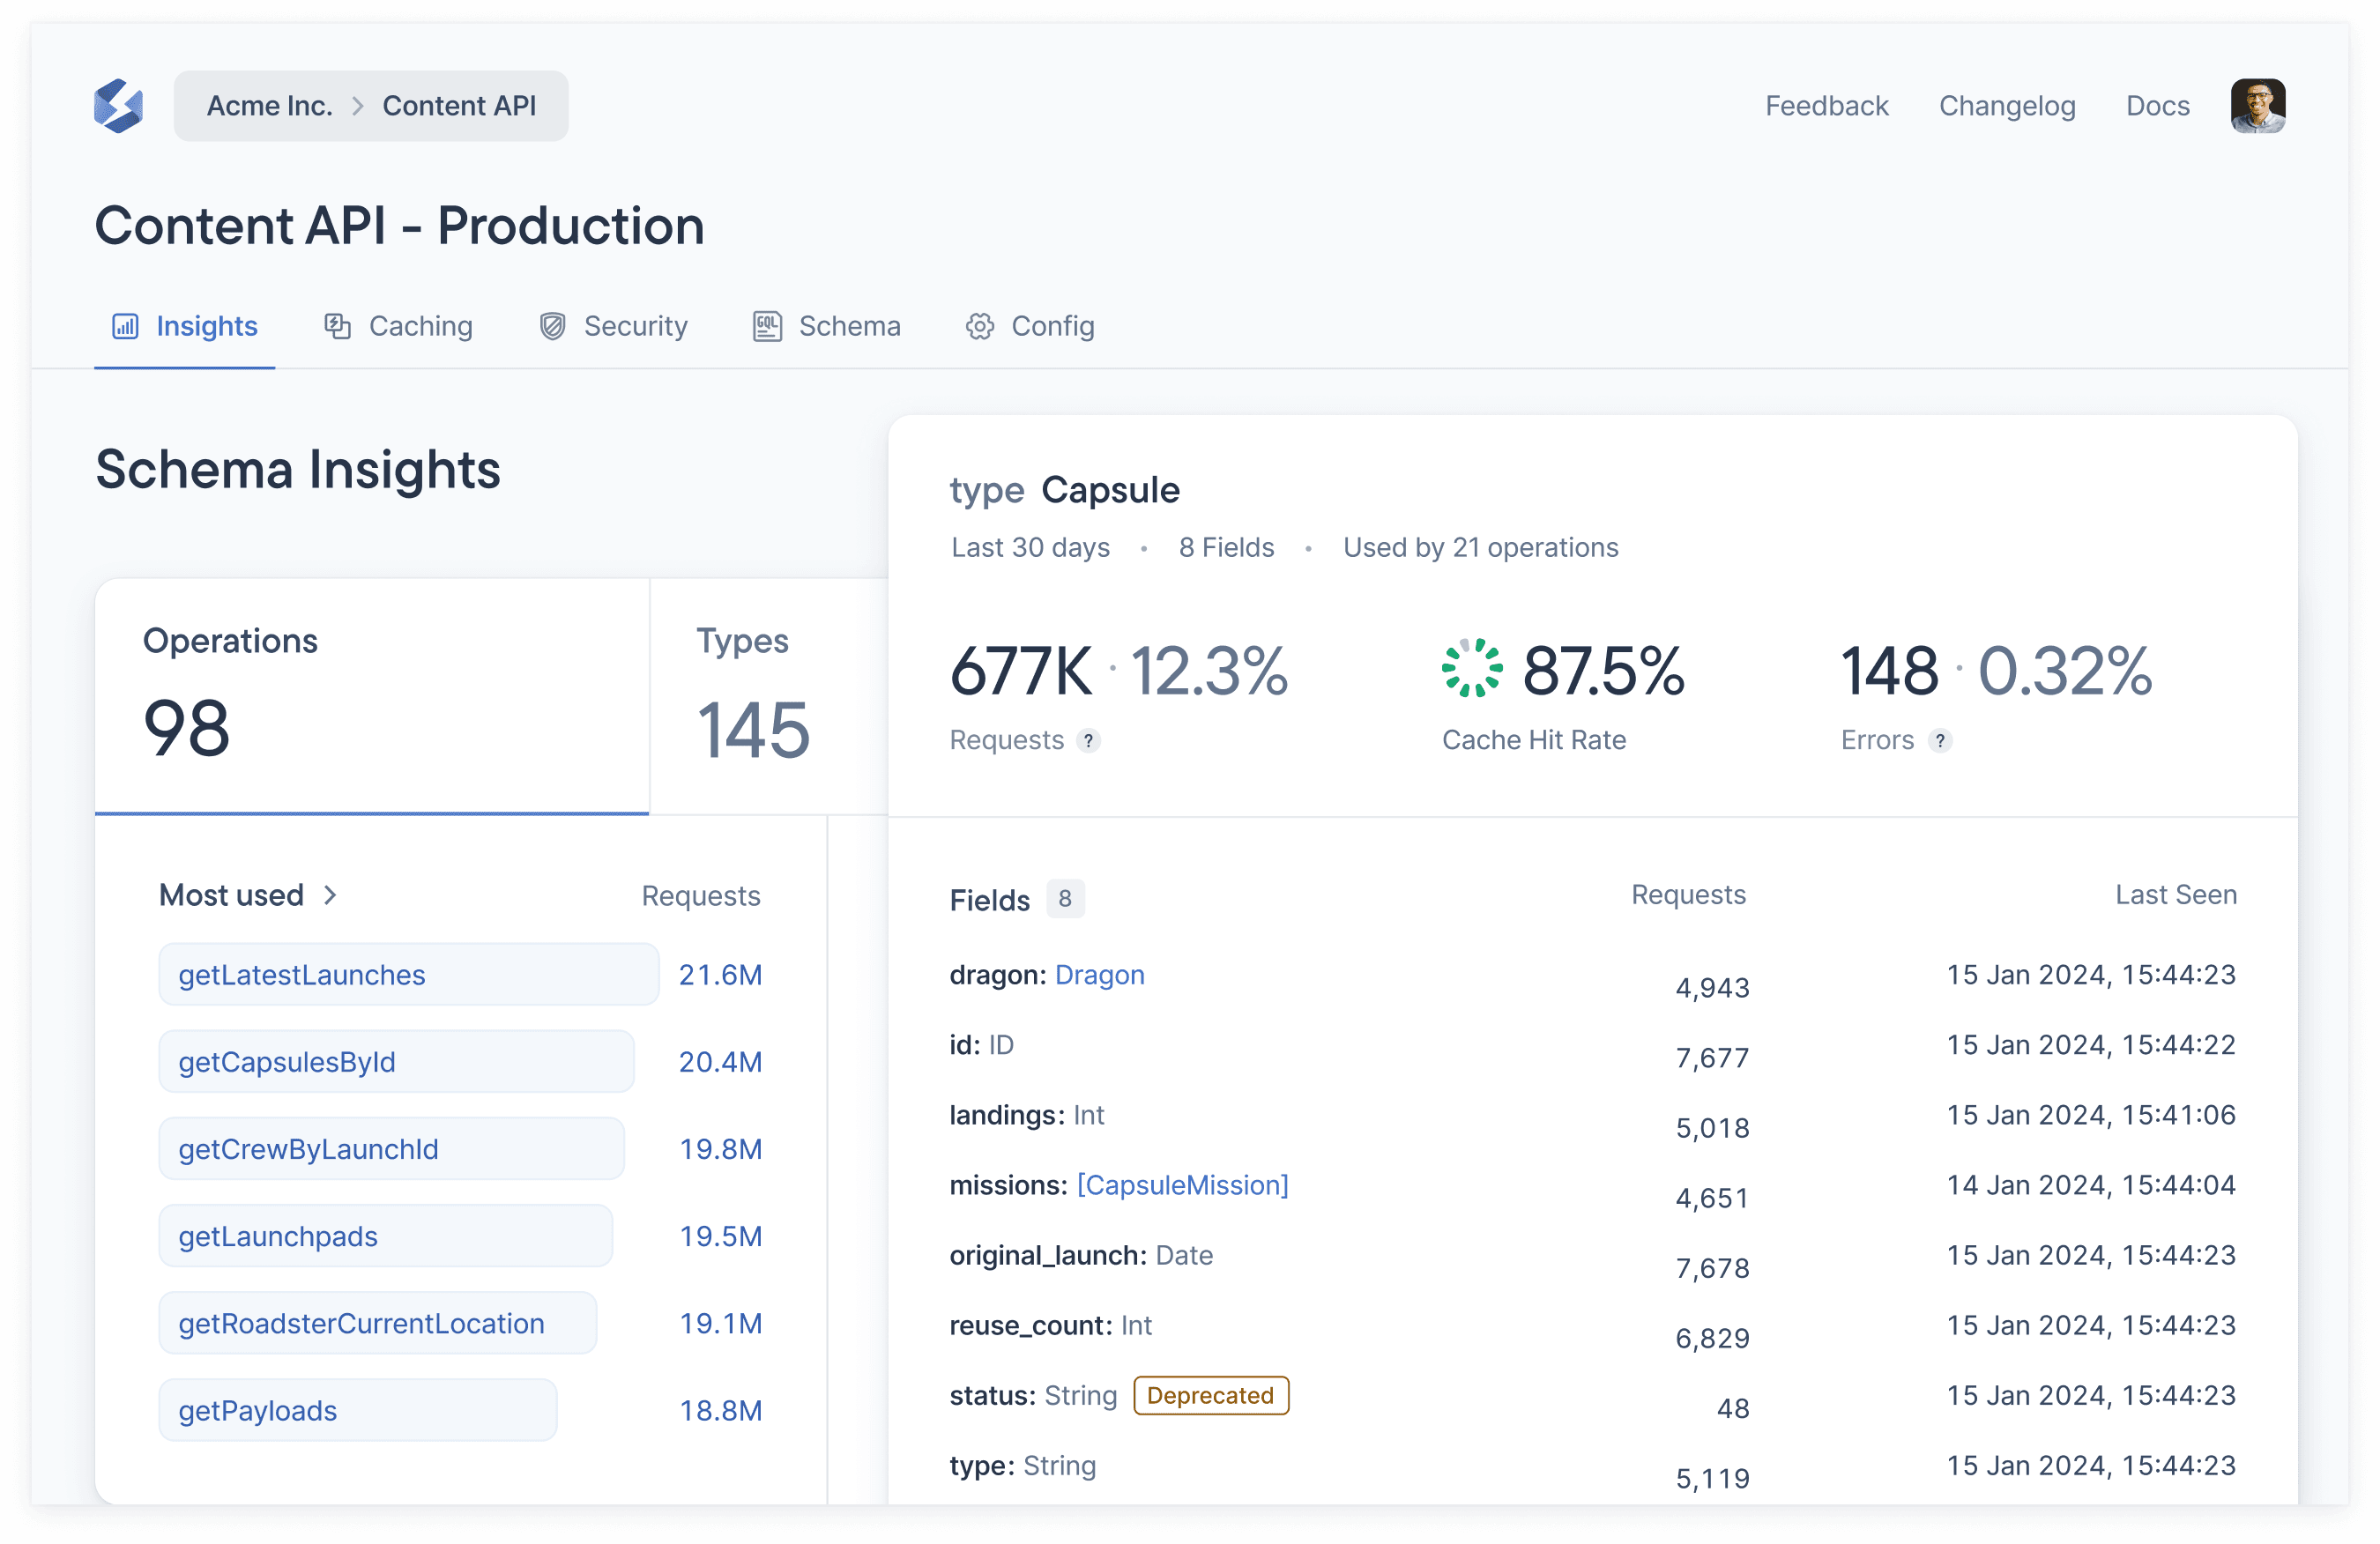Open the Changelog link
The height and width of the screenshot is (1544, 2380).
[x=2006, y=106]
